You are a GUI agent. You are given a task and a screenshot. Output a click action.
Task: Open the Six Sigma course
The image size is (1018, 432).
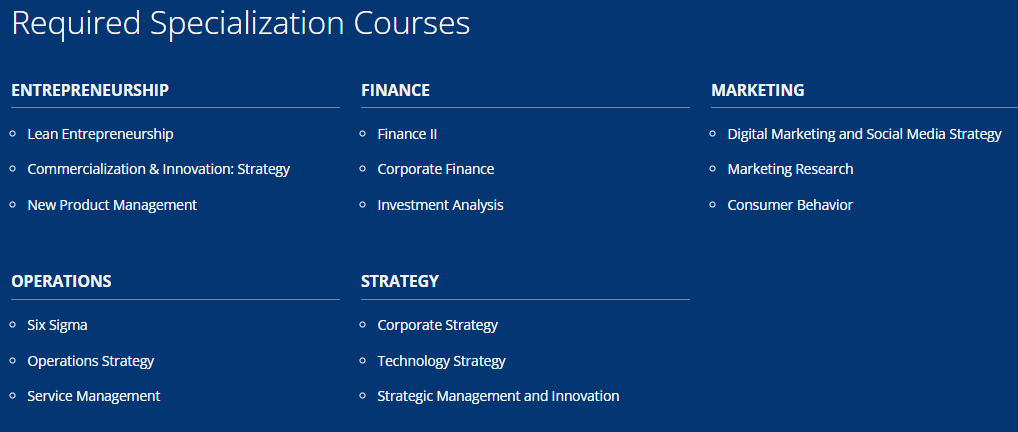[x=57, y=325]
